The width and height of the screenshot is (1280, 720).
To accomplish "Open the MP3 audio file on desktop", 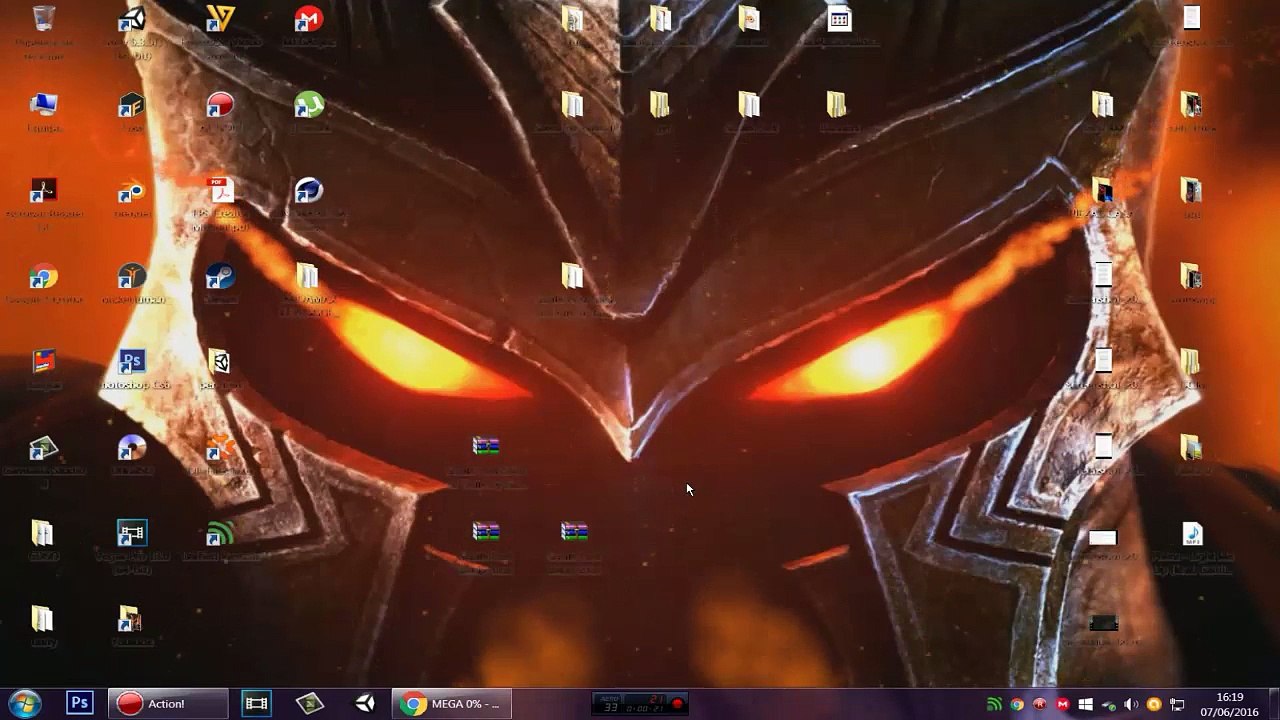I will [x=1191, y=535].
